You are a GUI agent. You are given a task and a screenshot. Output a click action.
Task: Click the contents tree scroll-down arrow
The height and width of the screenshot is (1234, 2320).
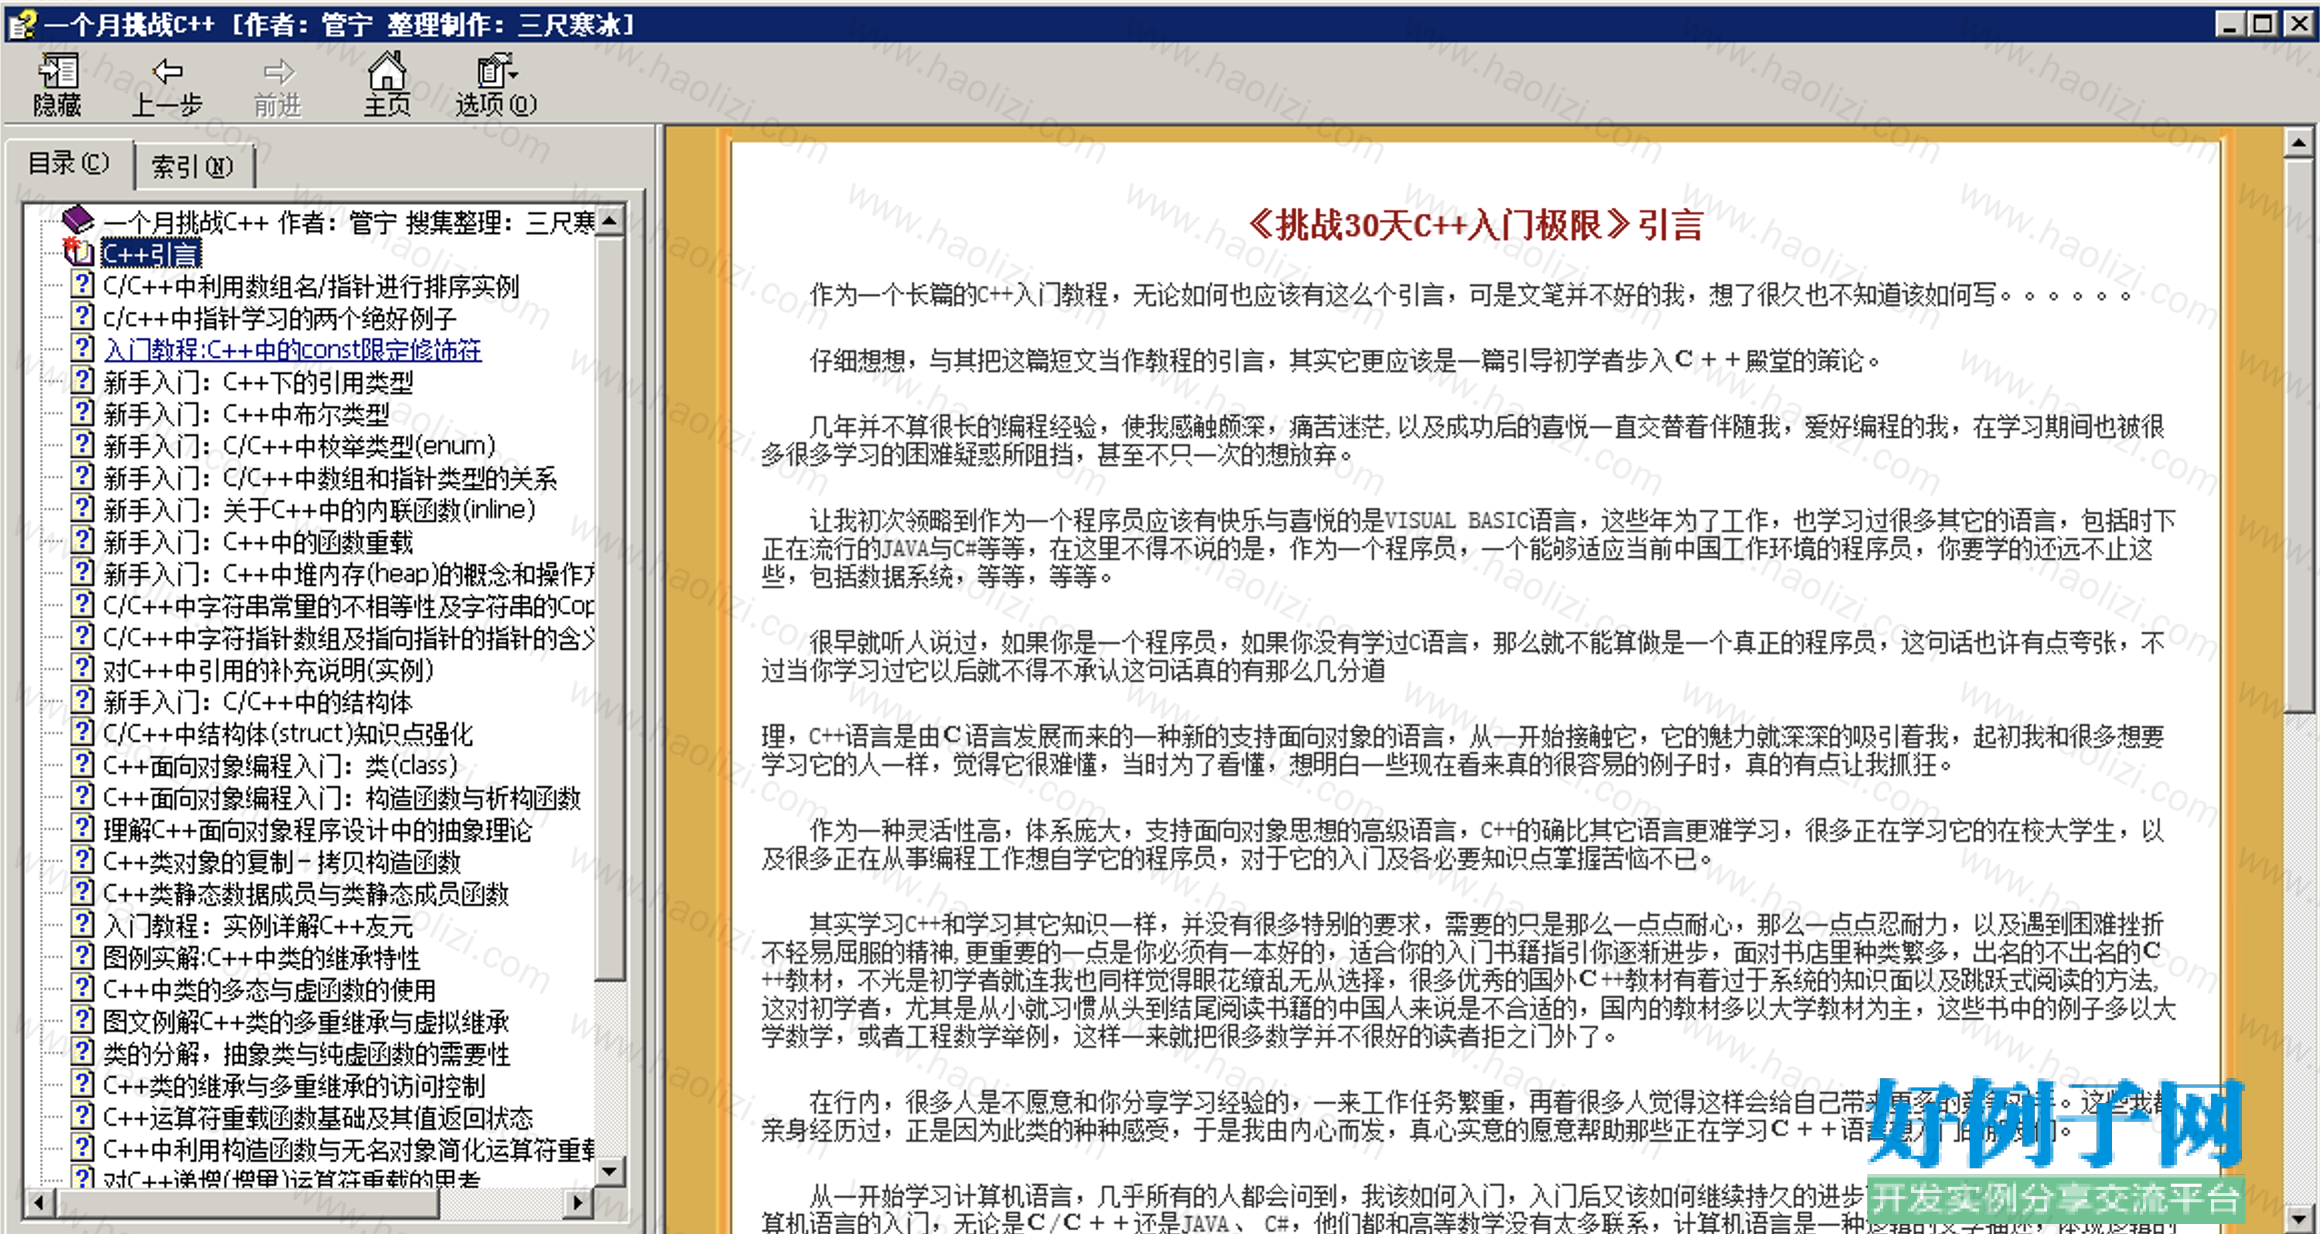[x=610, y=1169]
